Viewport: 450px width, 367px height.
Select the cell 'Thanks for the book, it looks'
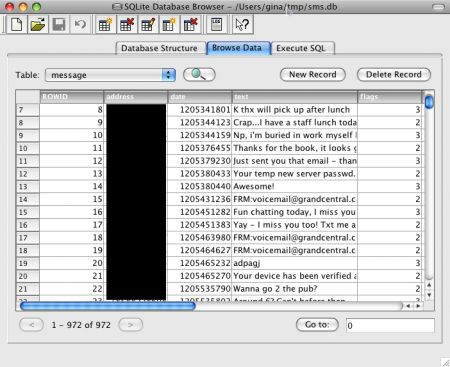pyautogui.click(x=295, y=148)
